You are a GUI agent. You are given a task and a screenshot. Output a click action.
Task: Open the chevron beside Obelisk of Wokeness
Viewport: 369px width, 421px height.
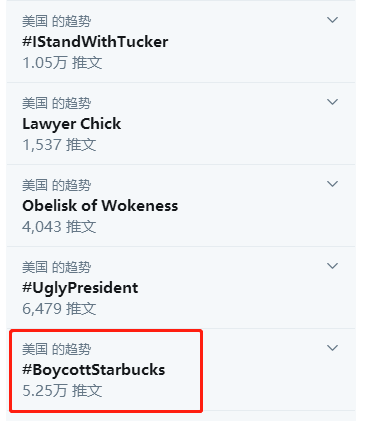tap(332, 184)
